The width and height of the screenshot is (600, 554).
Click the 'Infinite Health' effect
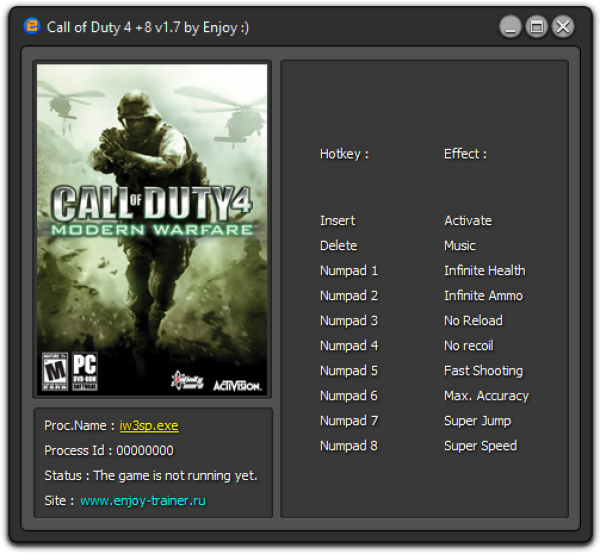(x=484, y=270)
